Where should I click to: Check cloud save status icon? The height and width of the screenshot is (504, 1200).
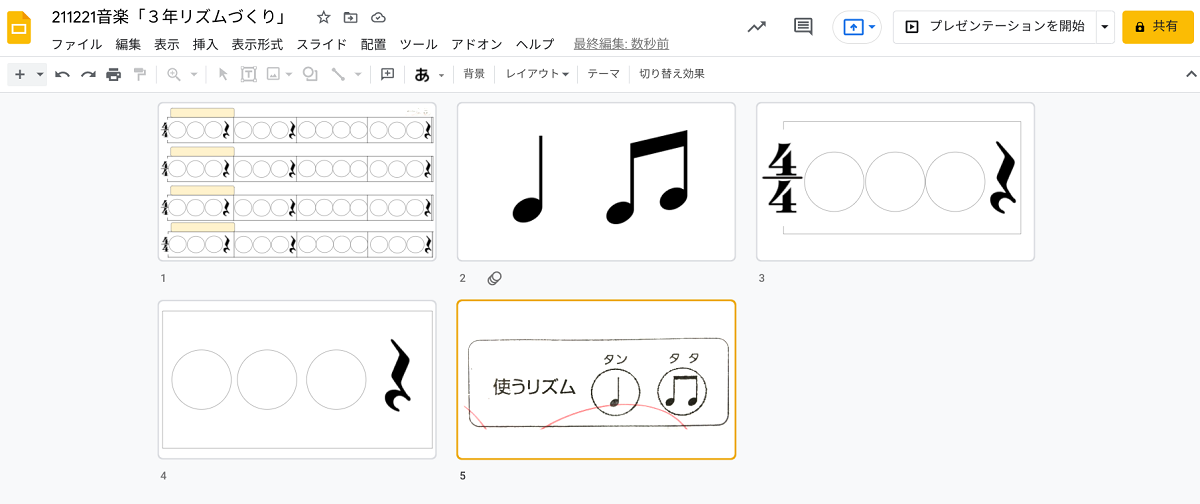378,18
